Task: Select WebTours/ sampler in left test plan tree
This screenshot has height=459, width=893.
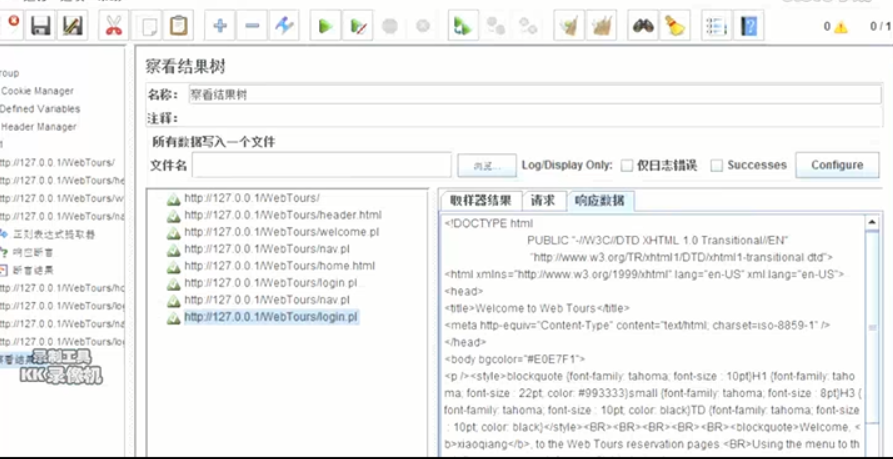Action: pyautogui.click(x=57, y=162)
